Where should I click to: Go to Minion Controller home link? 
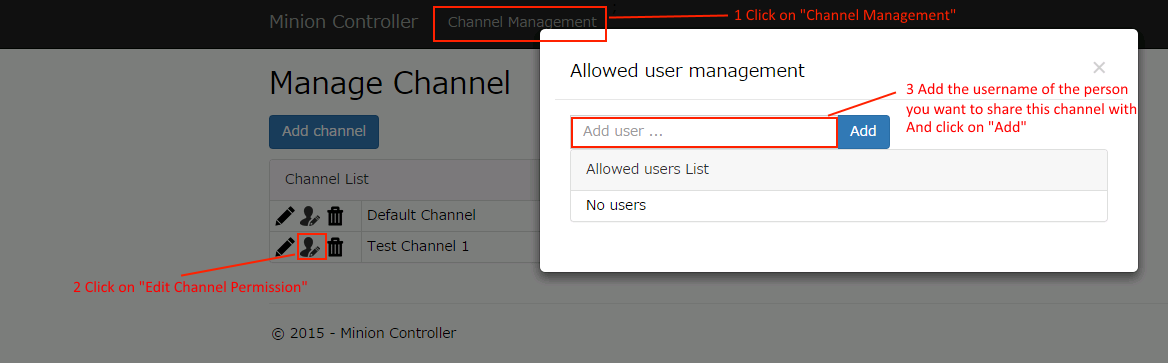[343, 22]
